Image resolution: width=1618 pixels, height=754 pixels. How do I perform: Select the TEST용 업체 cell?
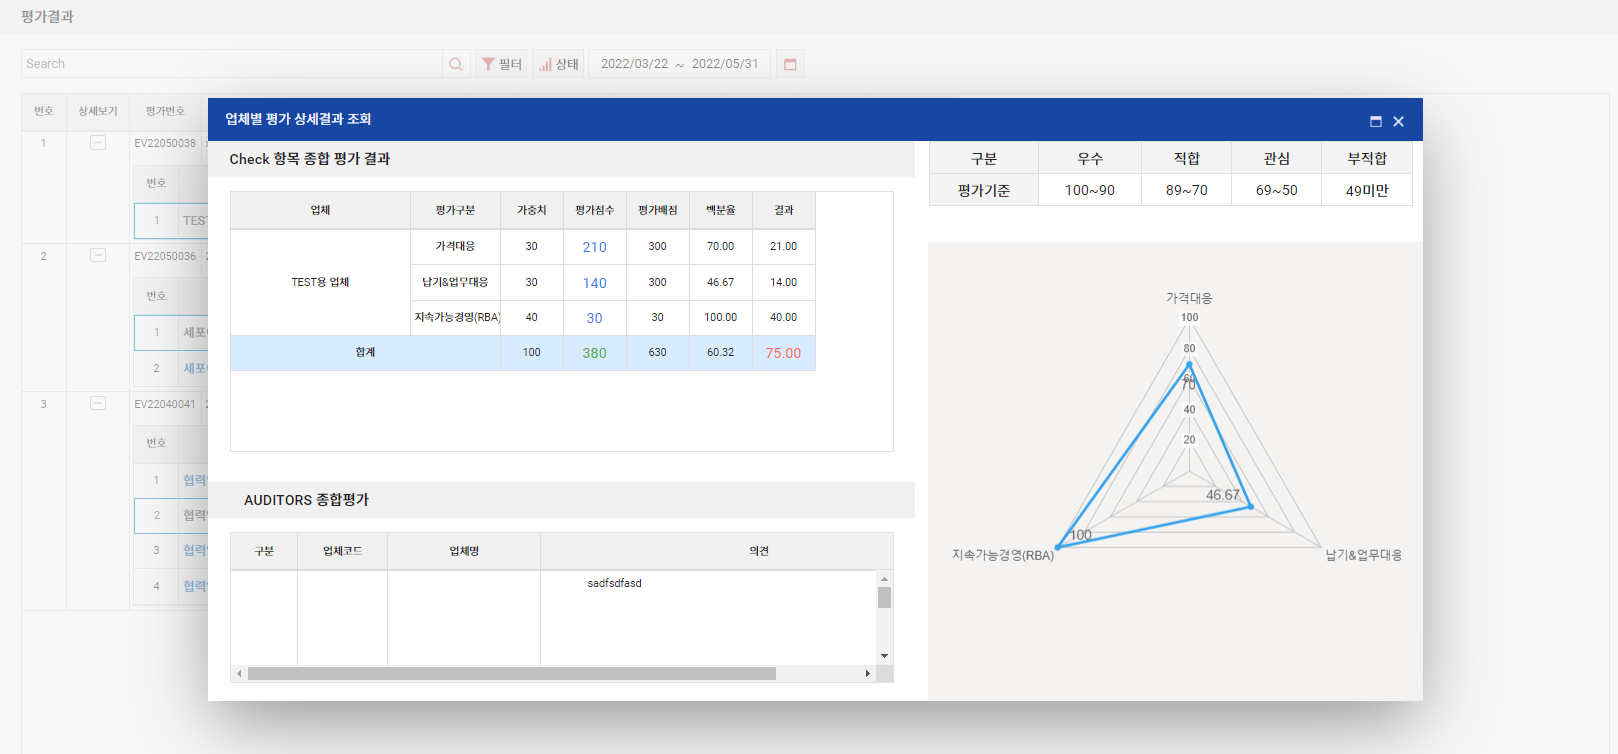(320, 282)
